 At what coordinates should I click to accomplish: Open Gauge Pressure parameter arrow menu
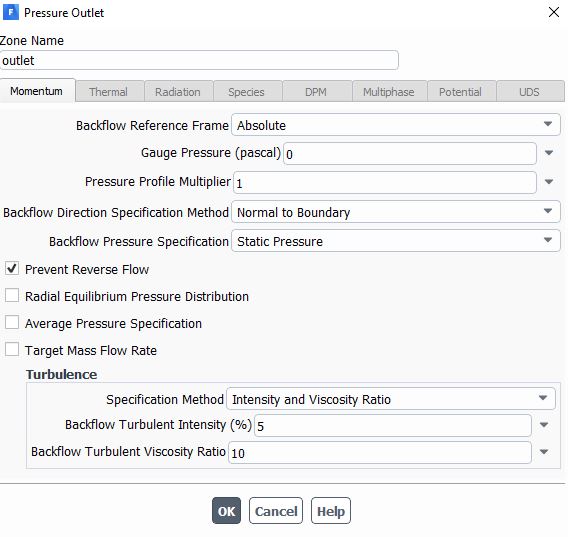pyautogui.click(x=549, y=153)
